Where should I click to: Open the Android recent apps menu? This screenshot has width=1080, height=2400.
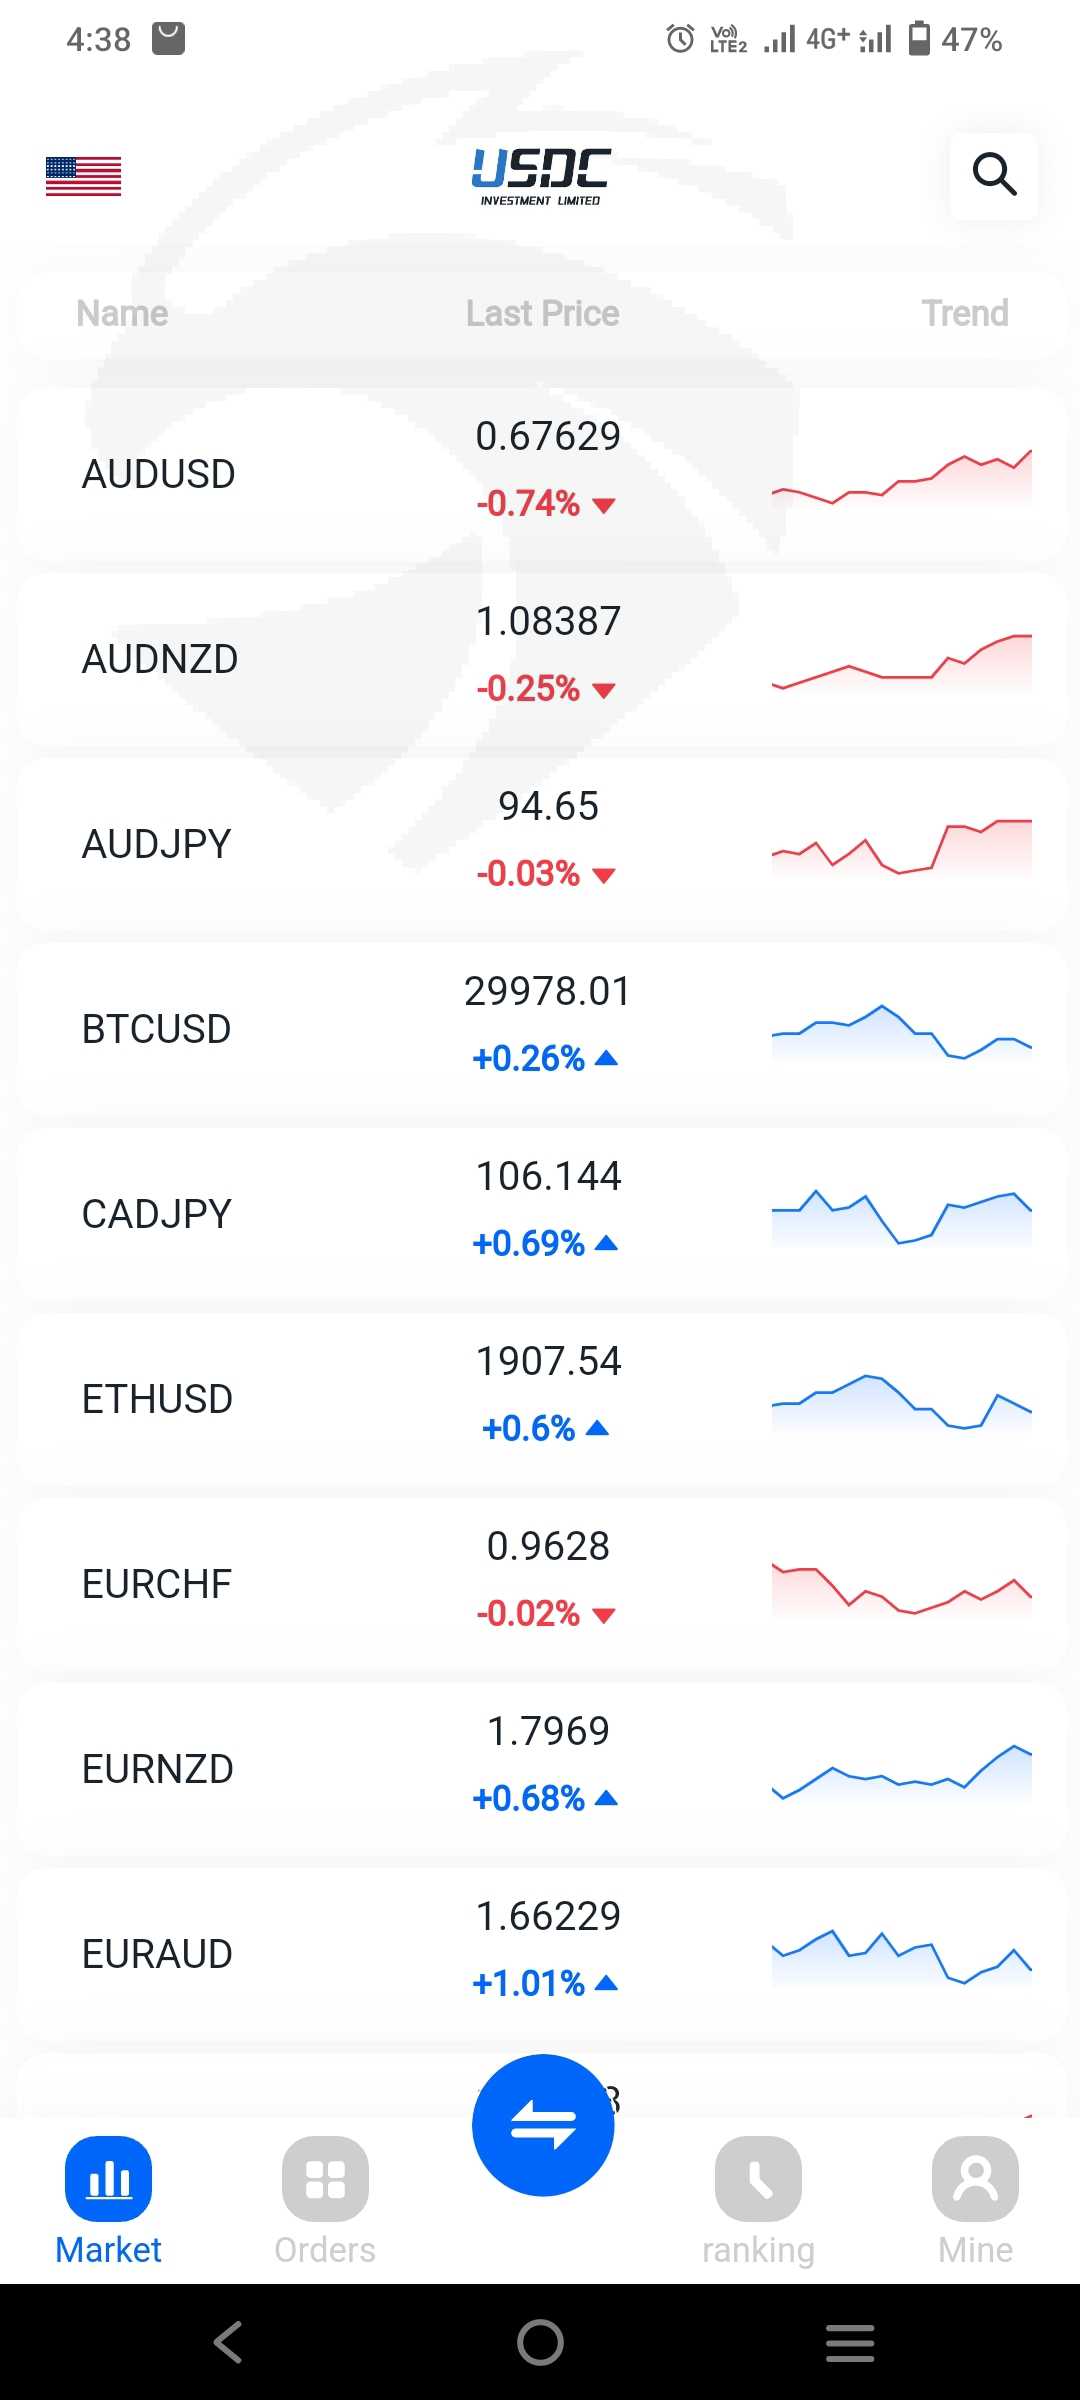pyautogui.click(x=850, y=2342)
